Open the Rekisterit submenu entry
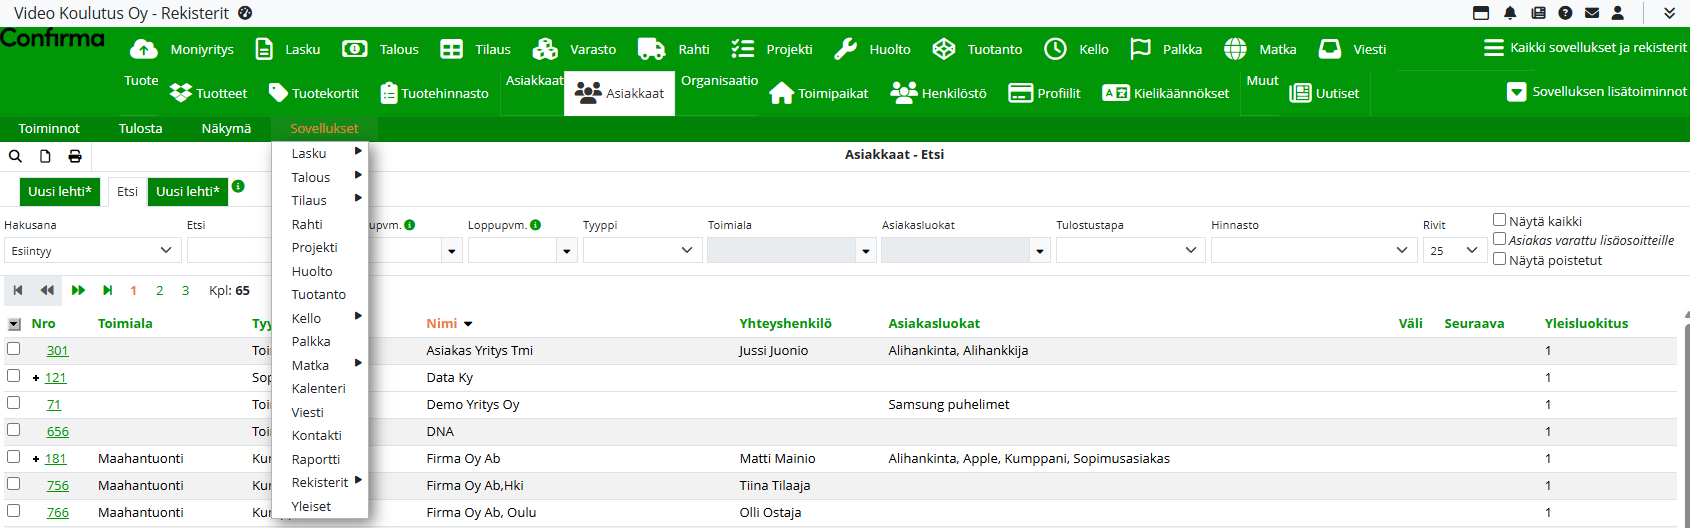This screenshot has width=1690, height=528. (x=320, y=482)
